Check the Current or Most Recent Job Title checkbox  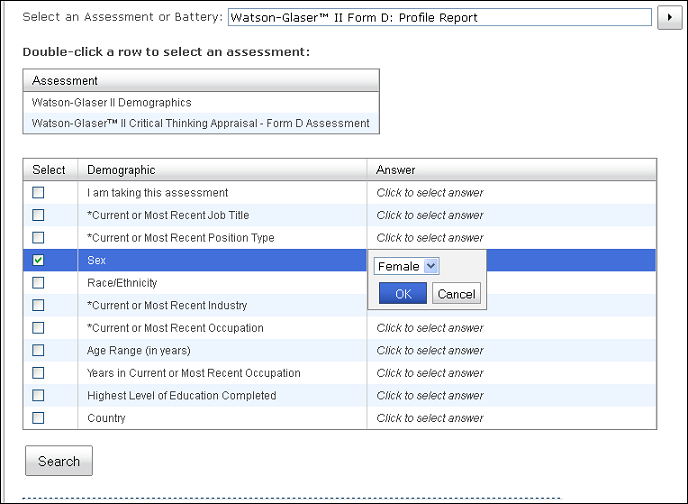38,215
